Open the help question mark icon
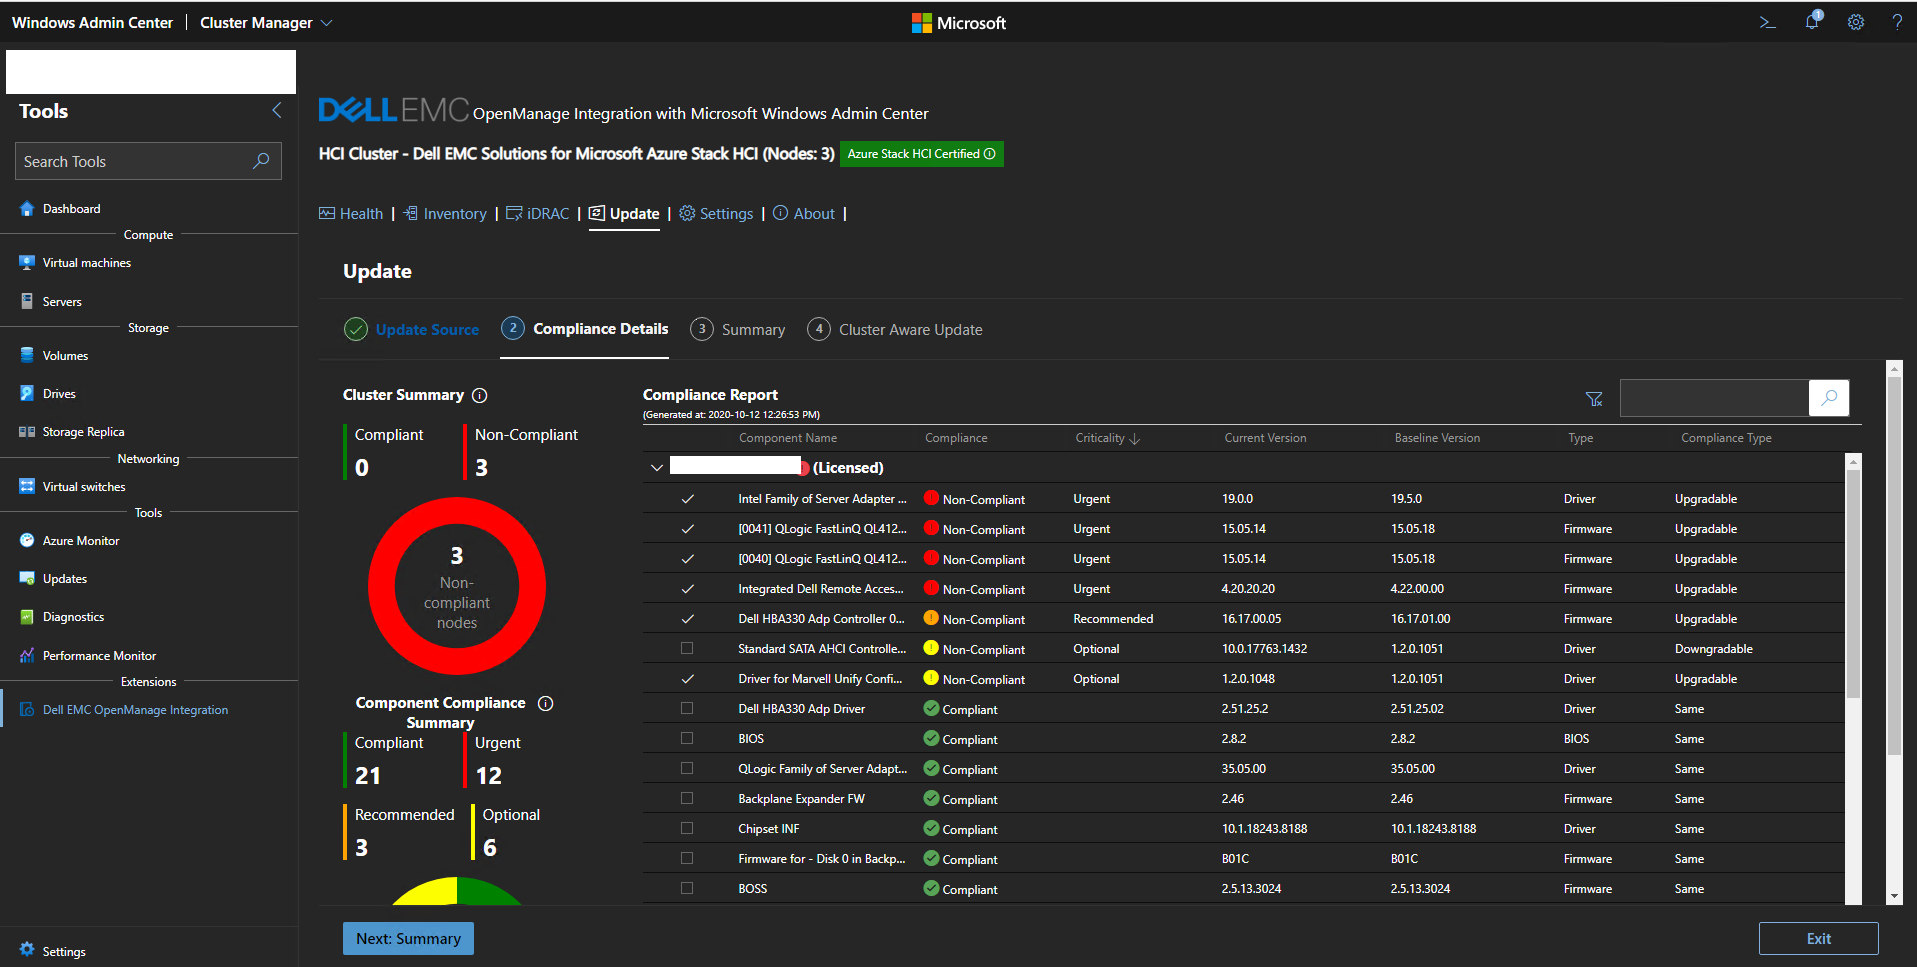 point(1897,22)
